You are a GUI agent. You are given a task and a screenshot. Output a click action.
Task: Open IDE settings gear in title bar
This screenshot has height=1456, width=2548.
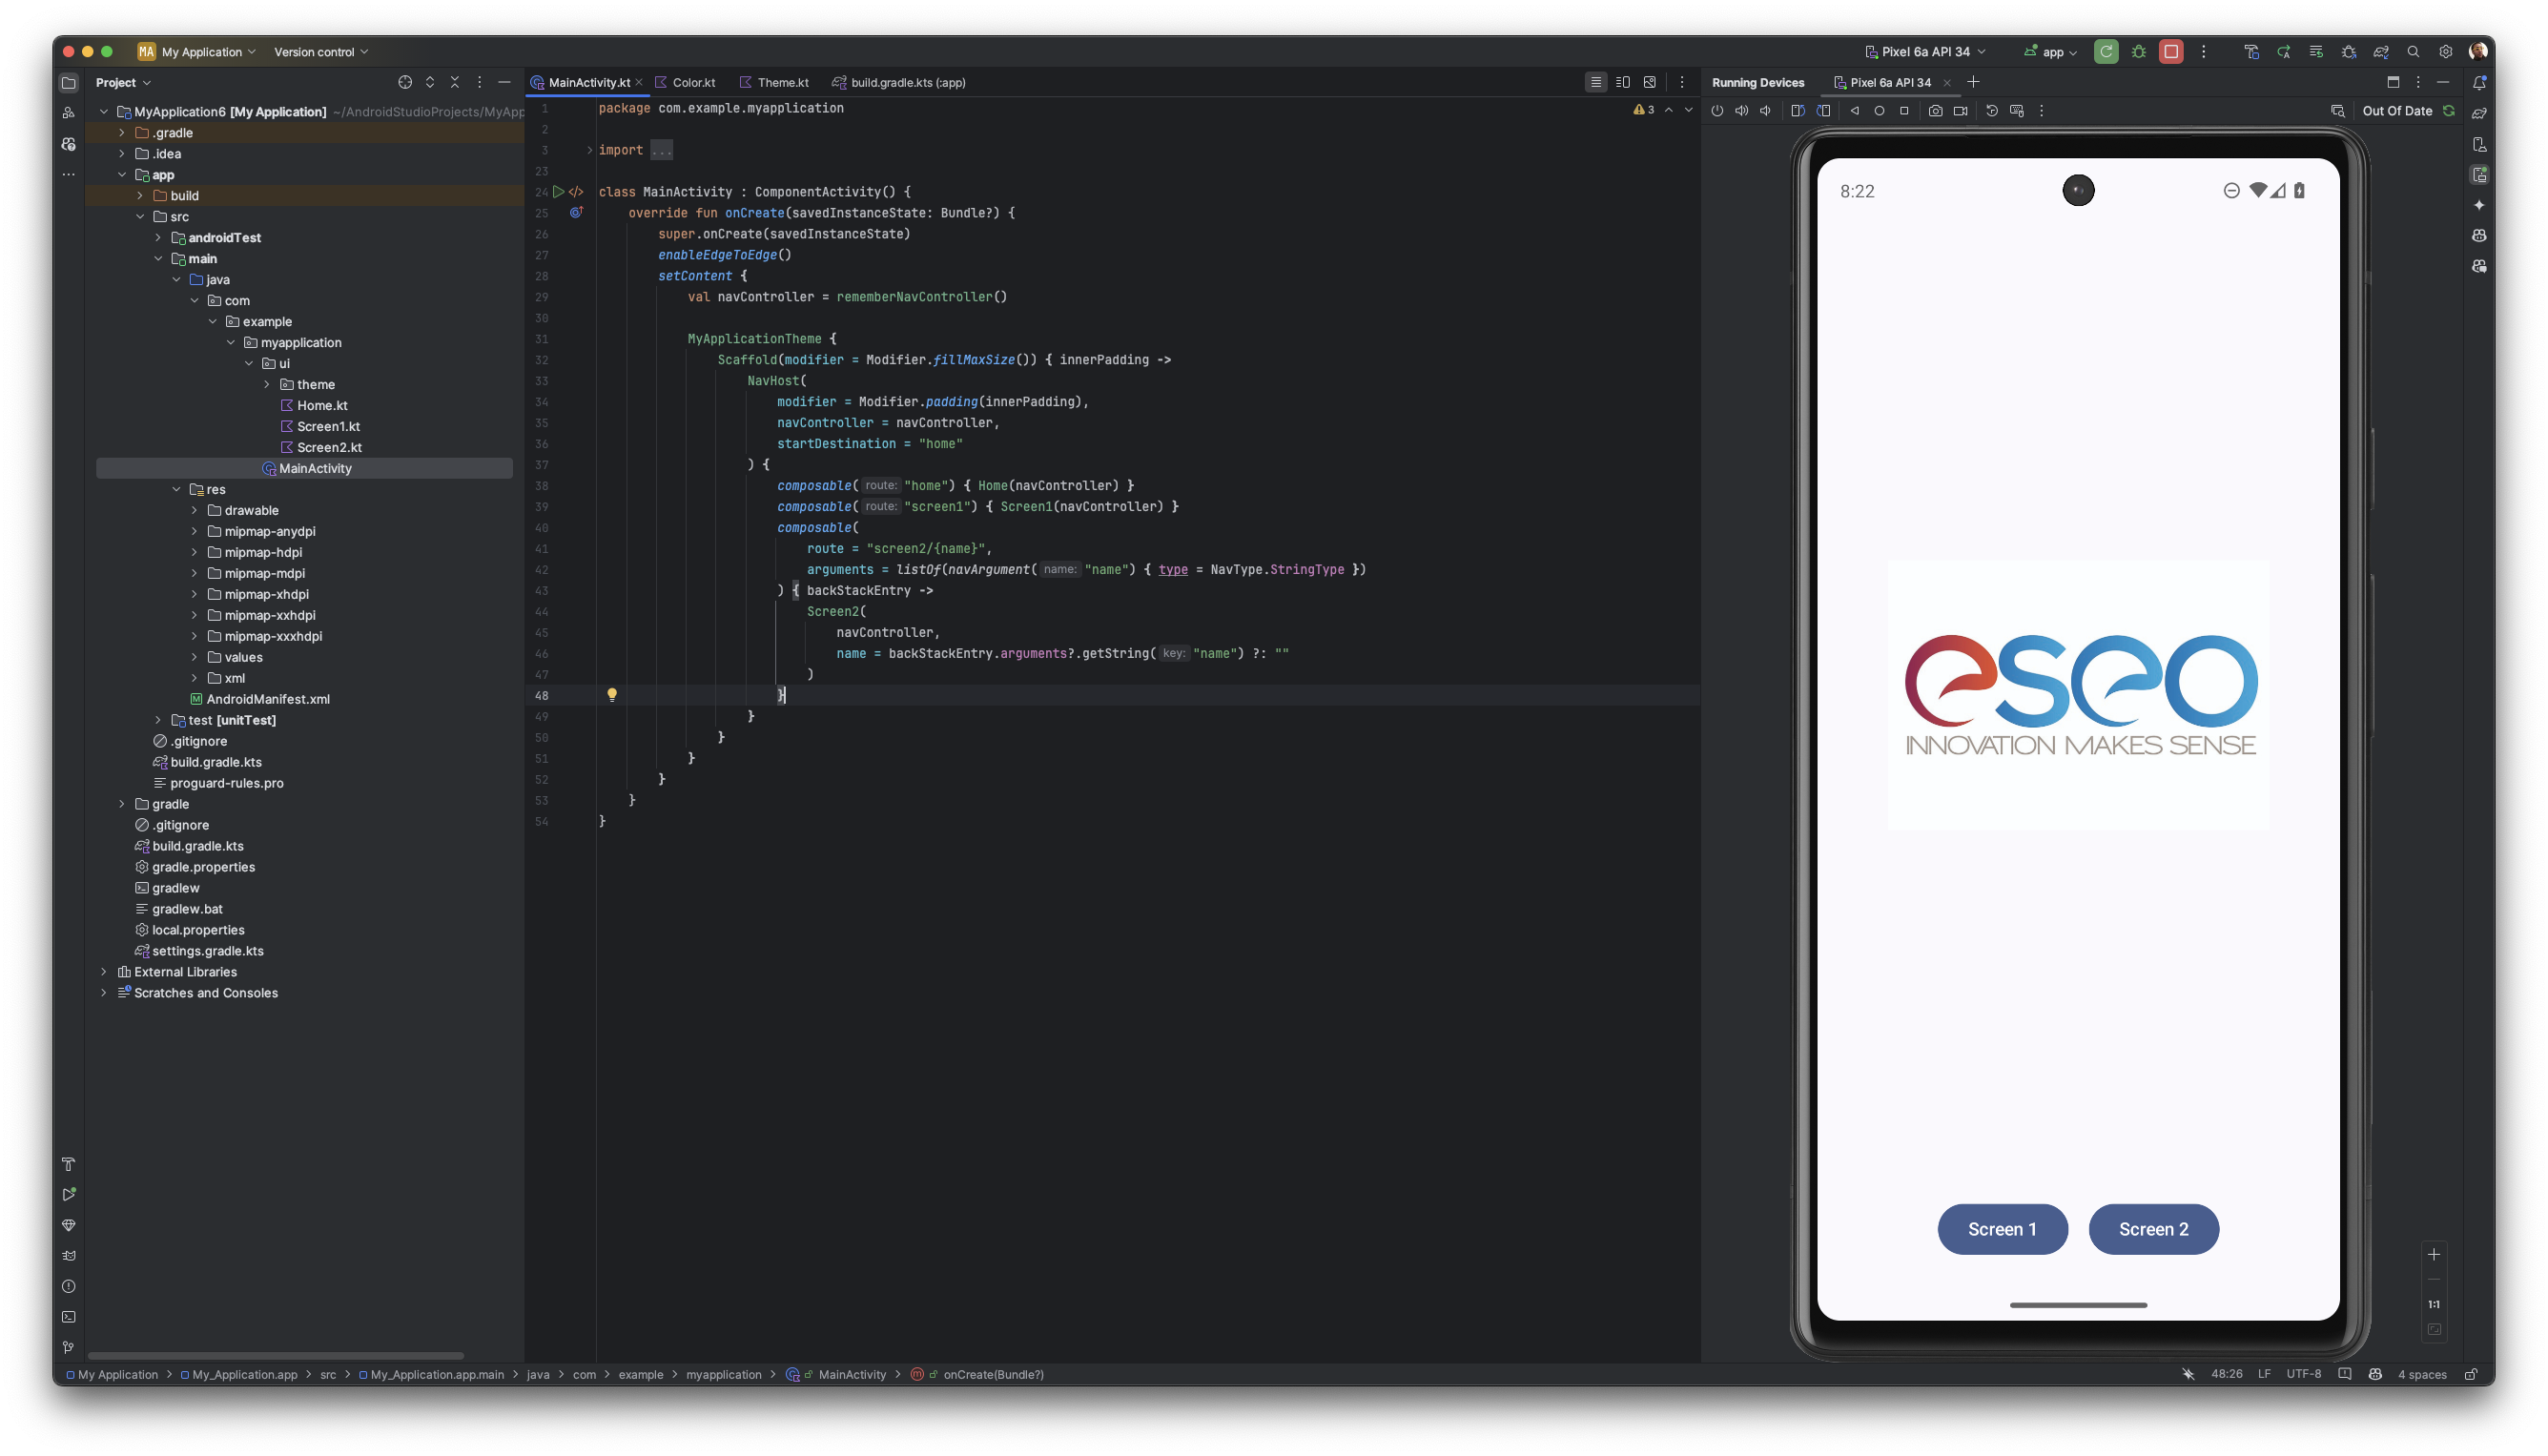2445,52
